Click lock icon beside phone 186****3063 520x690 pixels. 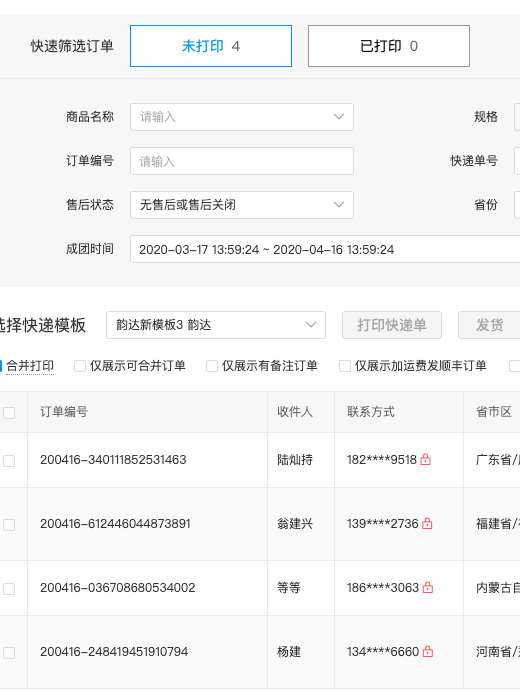428,587
